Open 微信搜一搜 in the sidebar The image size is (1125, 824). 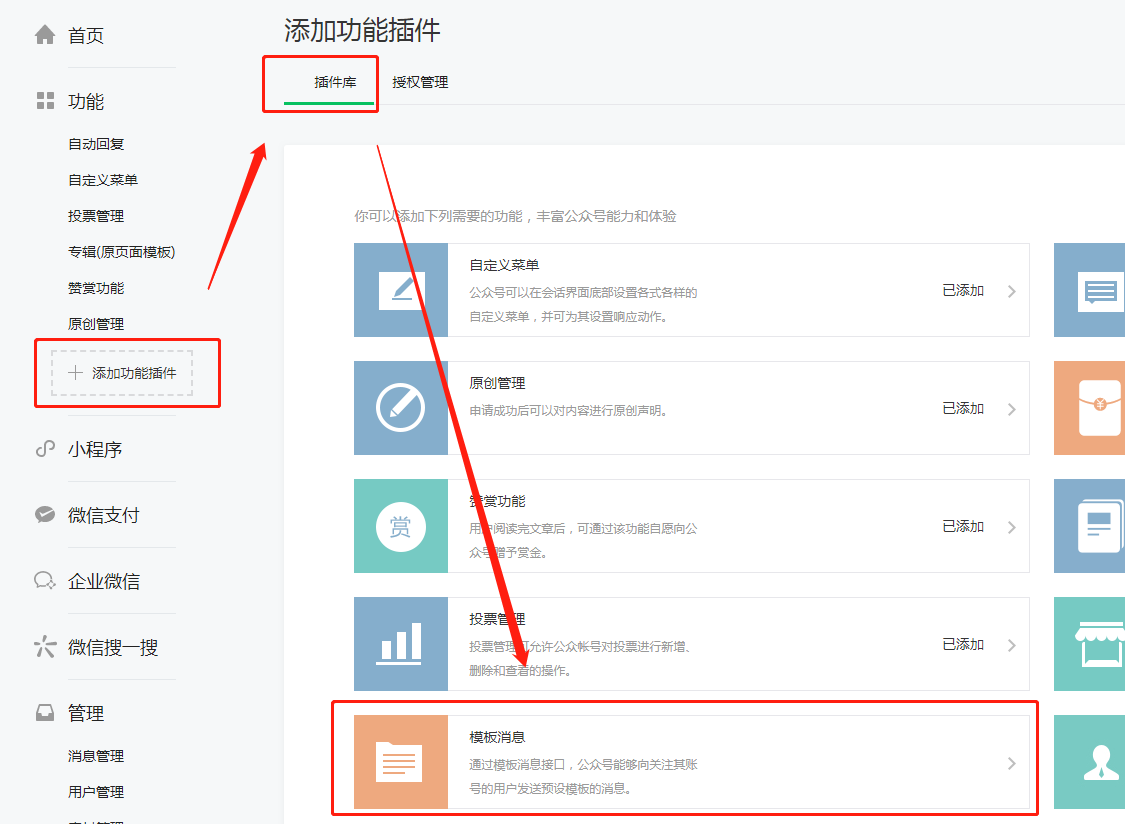coord(113,647)
